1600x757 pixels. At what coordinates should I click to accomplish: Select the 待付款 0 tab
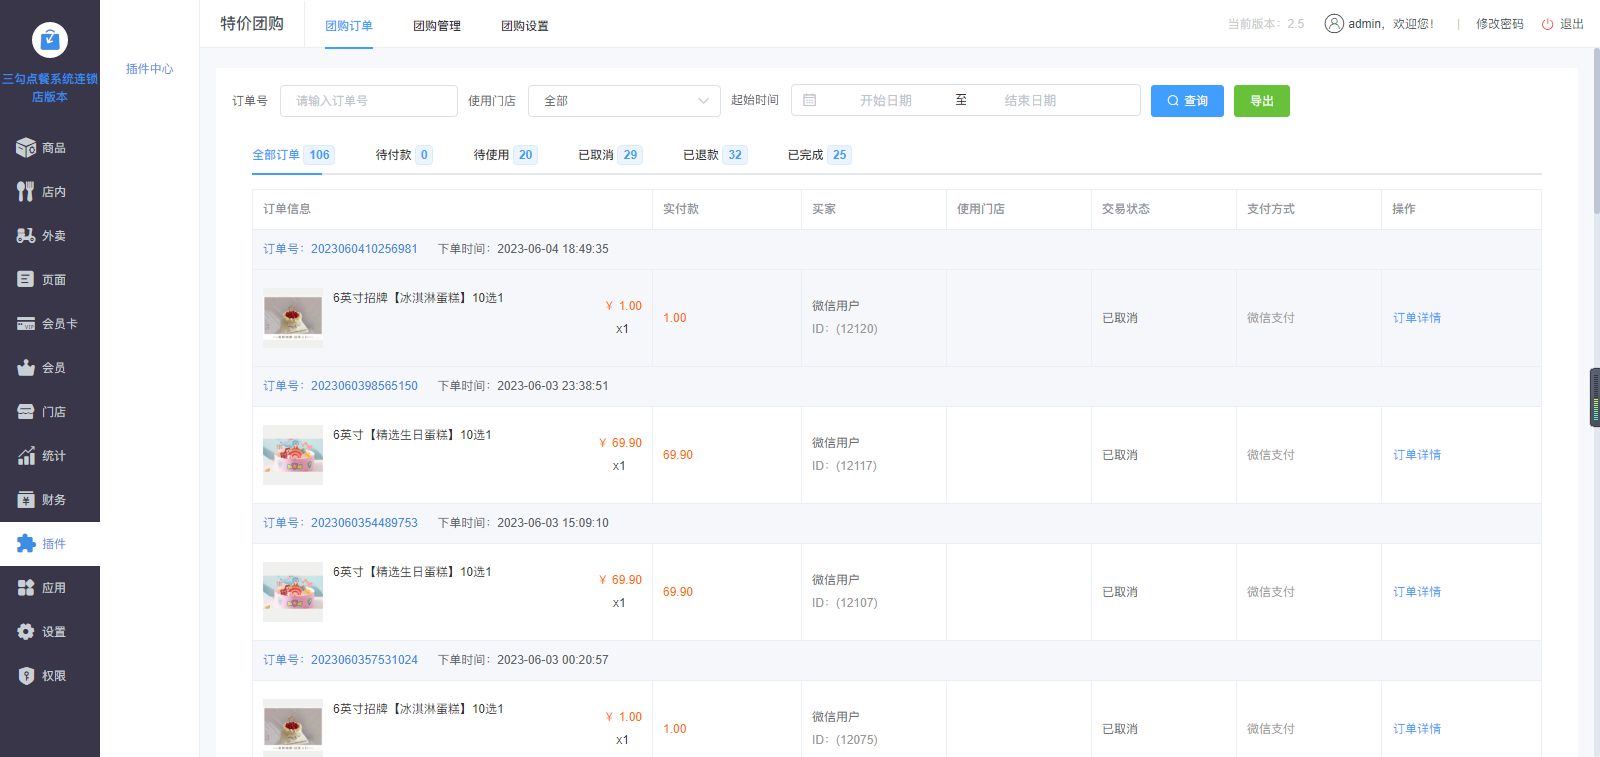(x=404, y=155)
